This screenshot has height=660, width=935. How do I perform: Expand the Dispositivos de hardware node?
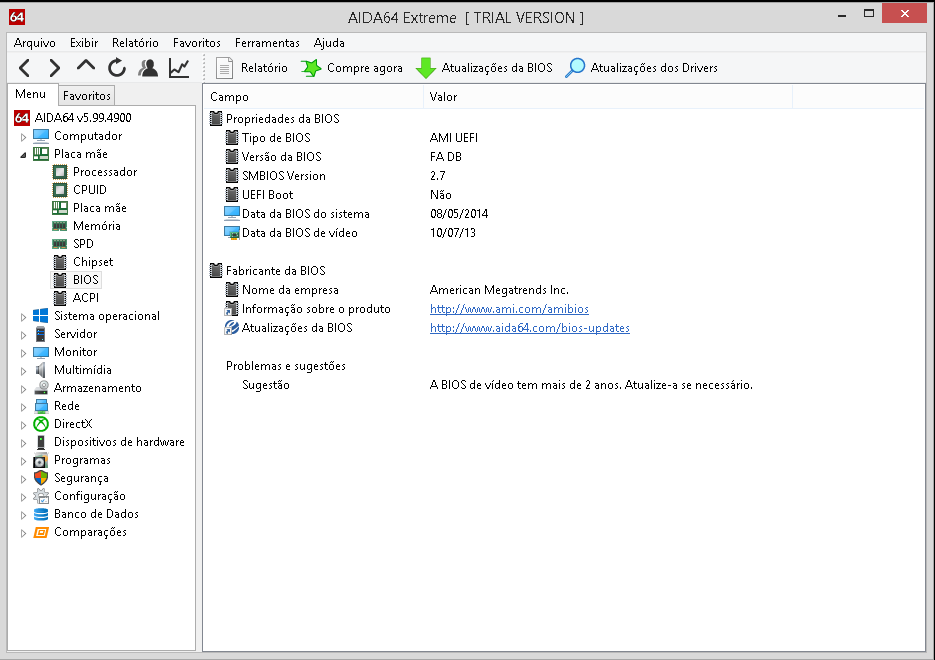click(23, 442)
